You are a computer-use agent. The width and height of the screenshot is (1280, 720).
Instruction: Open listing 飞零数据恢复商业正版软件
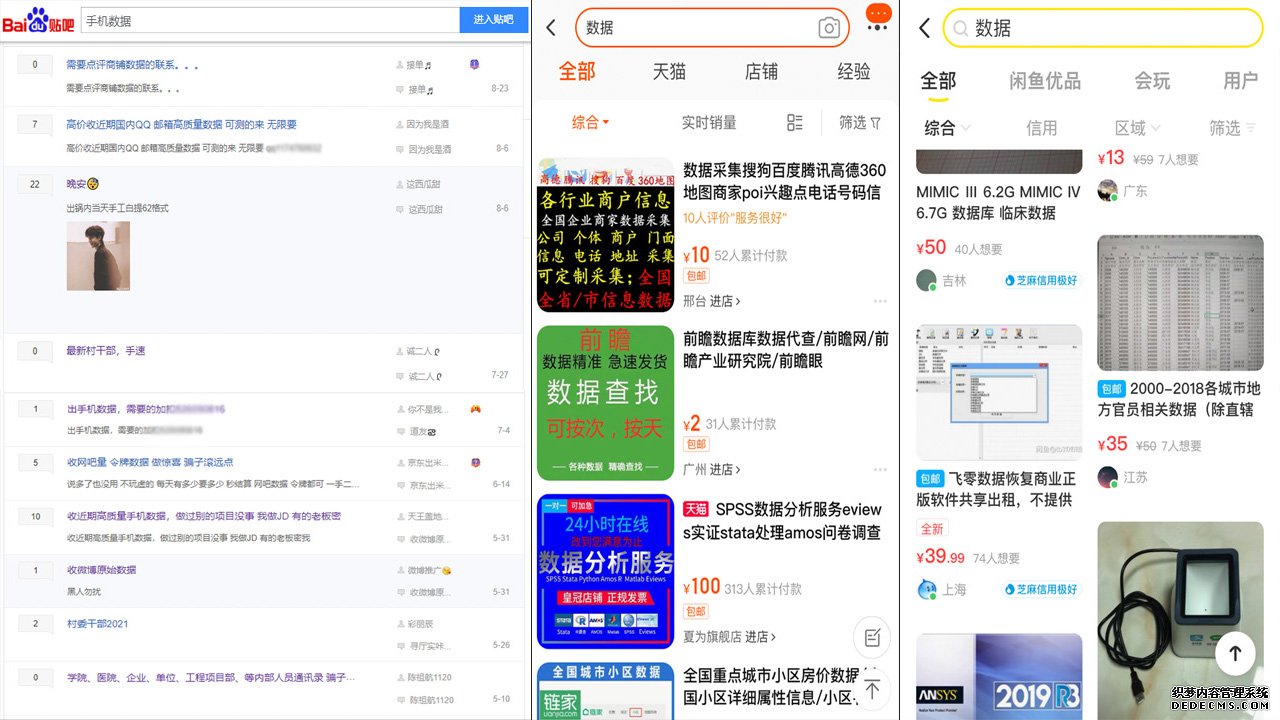point(999,489)
